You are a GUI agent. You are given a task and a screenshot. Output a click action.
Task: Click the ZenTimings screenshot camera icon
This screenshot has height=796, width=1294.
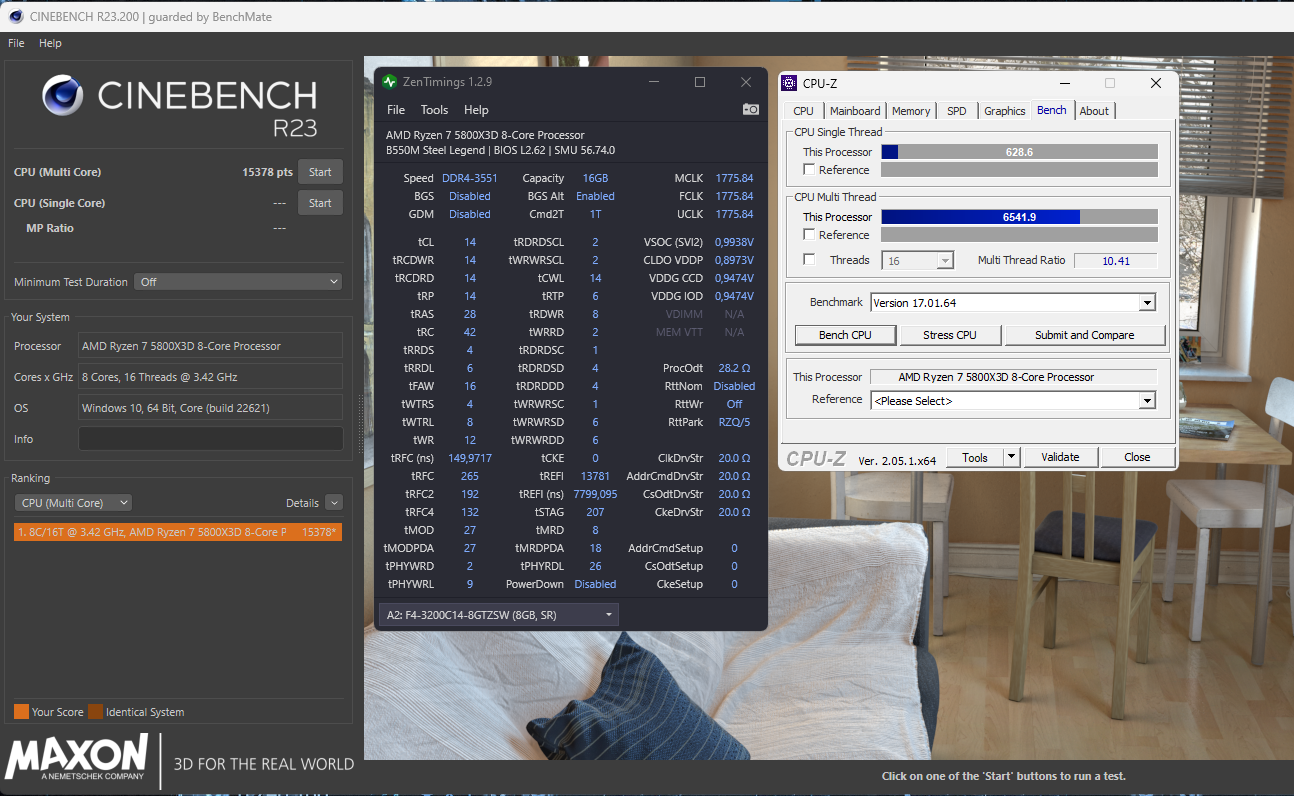[751, 110]
